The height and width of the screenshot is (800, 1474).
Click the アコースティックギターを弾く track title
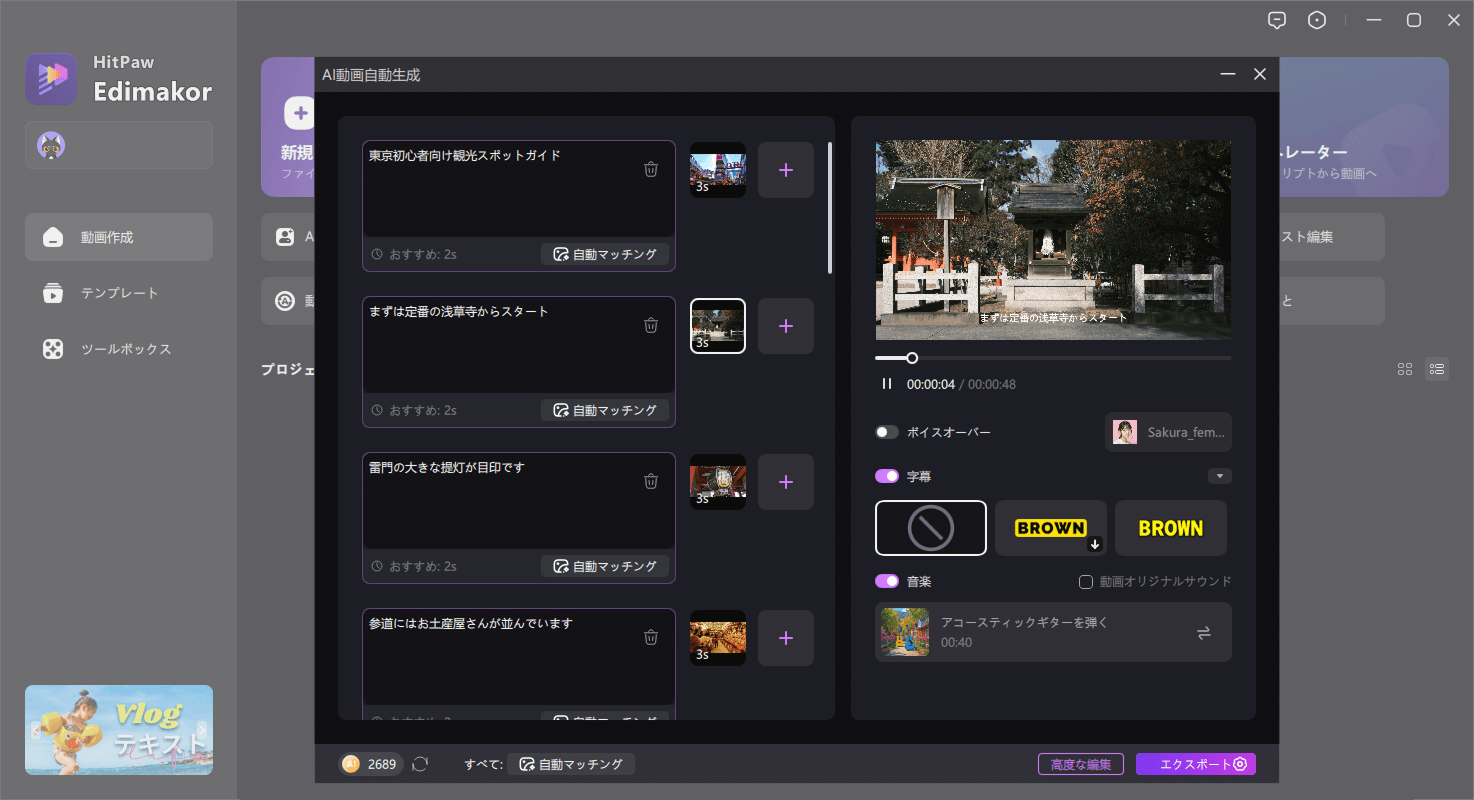[x=1025, y=622]
